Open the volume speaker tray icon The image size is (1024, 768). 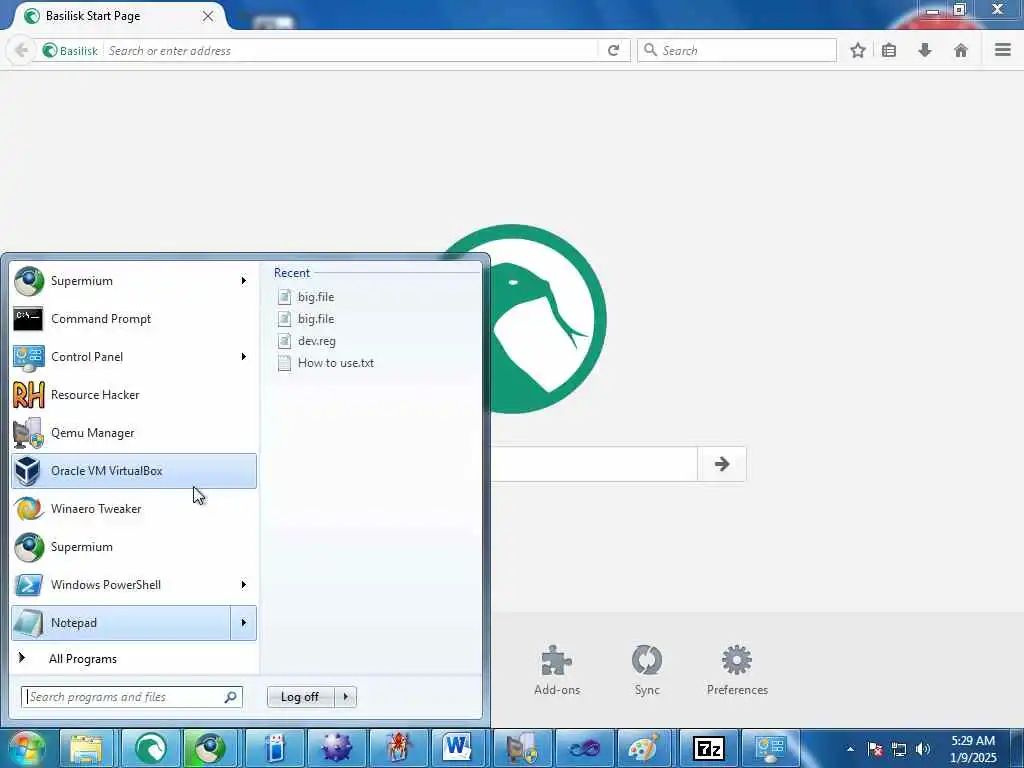(923, 749)
